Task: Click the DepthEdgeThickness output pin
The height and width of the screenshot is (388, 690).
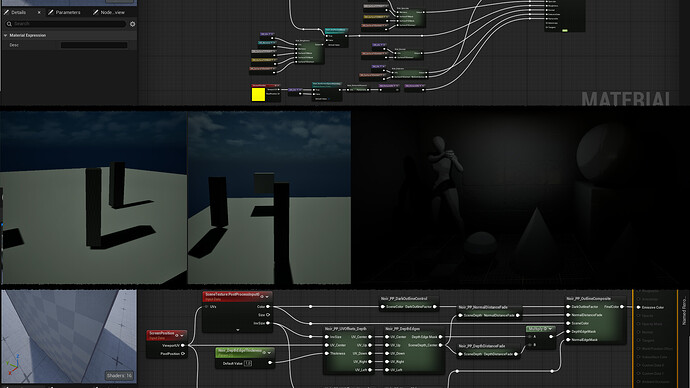Action: coord(270,363)
